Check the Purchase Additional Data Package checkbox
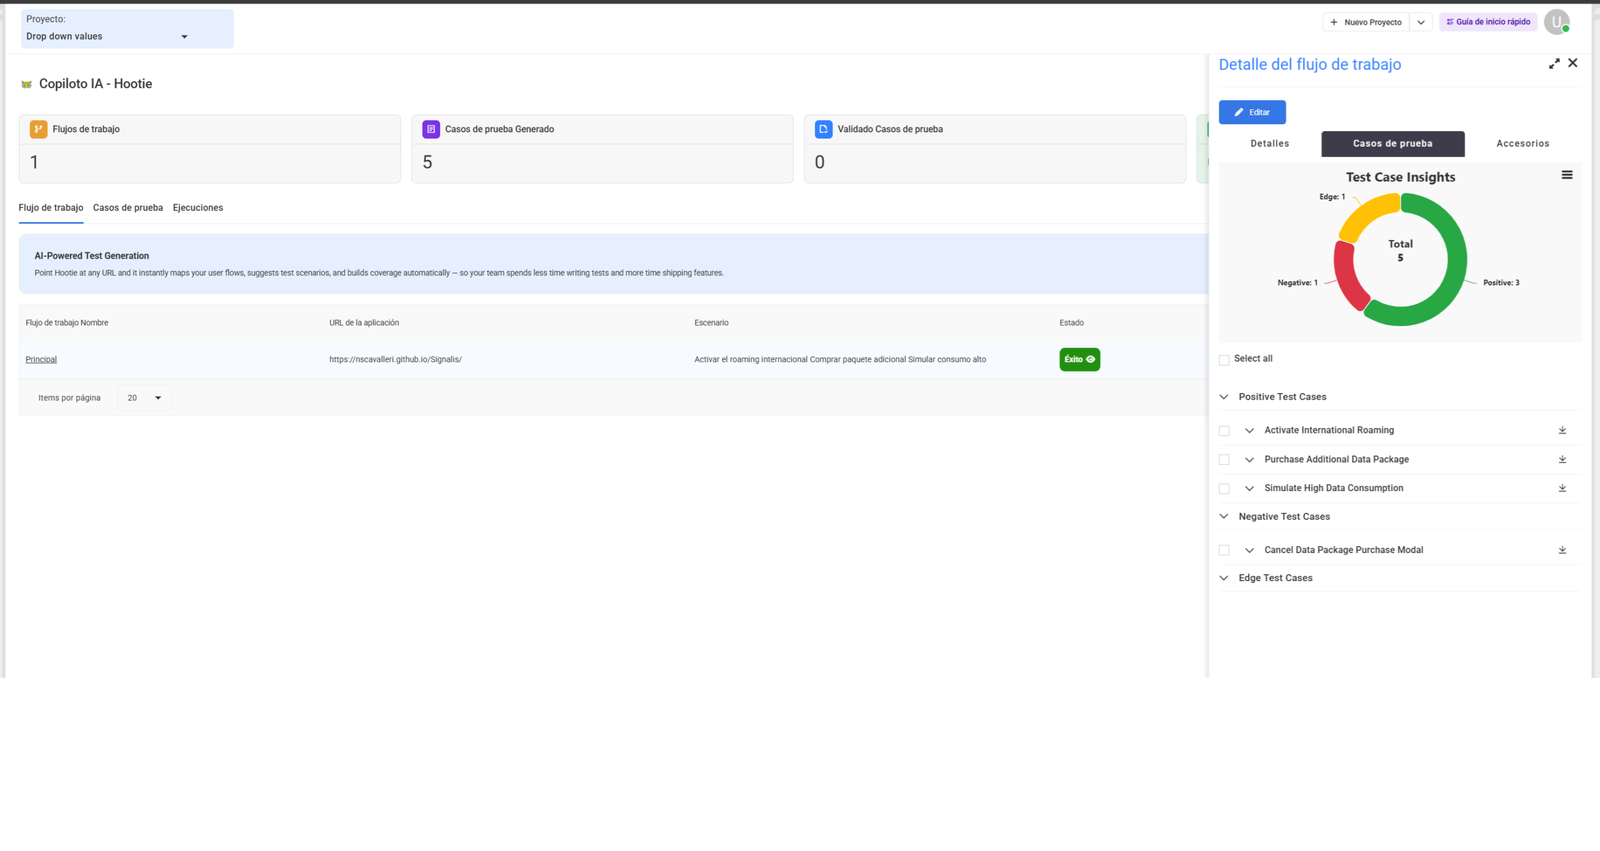This screenshot has width=1600, height=851. [x=1224, y=460]
